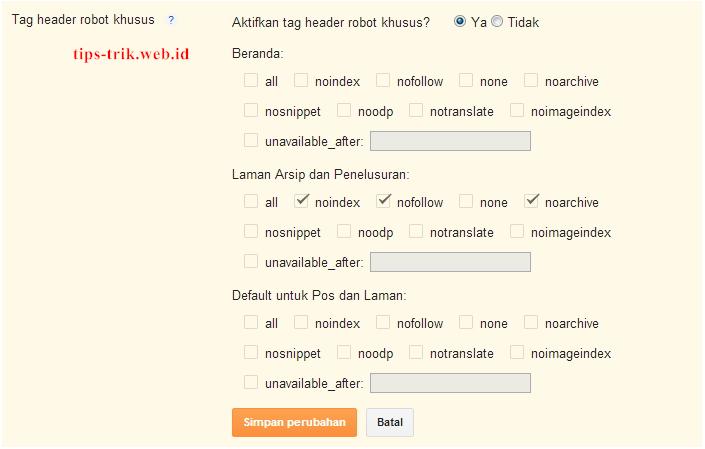Uncheck nofollow under Laman Arsip dan Penelusuran
Screen dimensions: 705x449
click(x=383, y=201)
